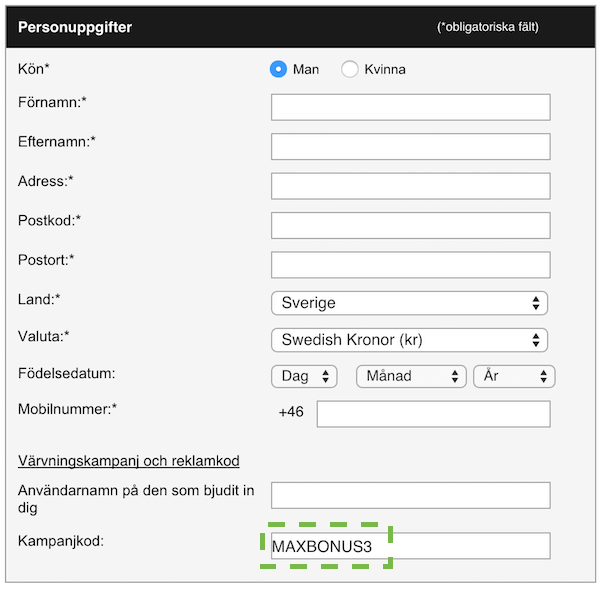This screenshot has height=589, width=600.
Task: Open the Land dropdown showing Sverige
Action: 409,303
